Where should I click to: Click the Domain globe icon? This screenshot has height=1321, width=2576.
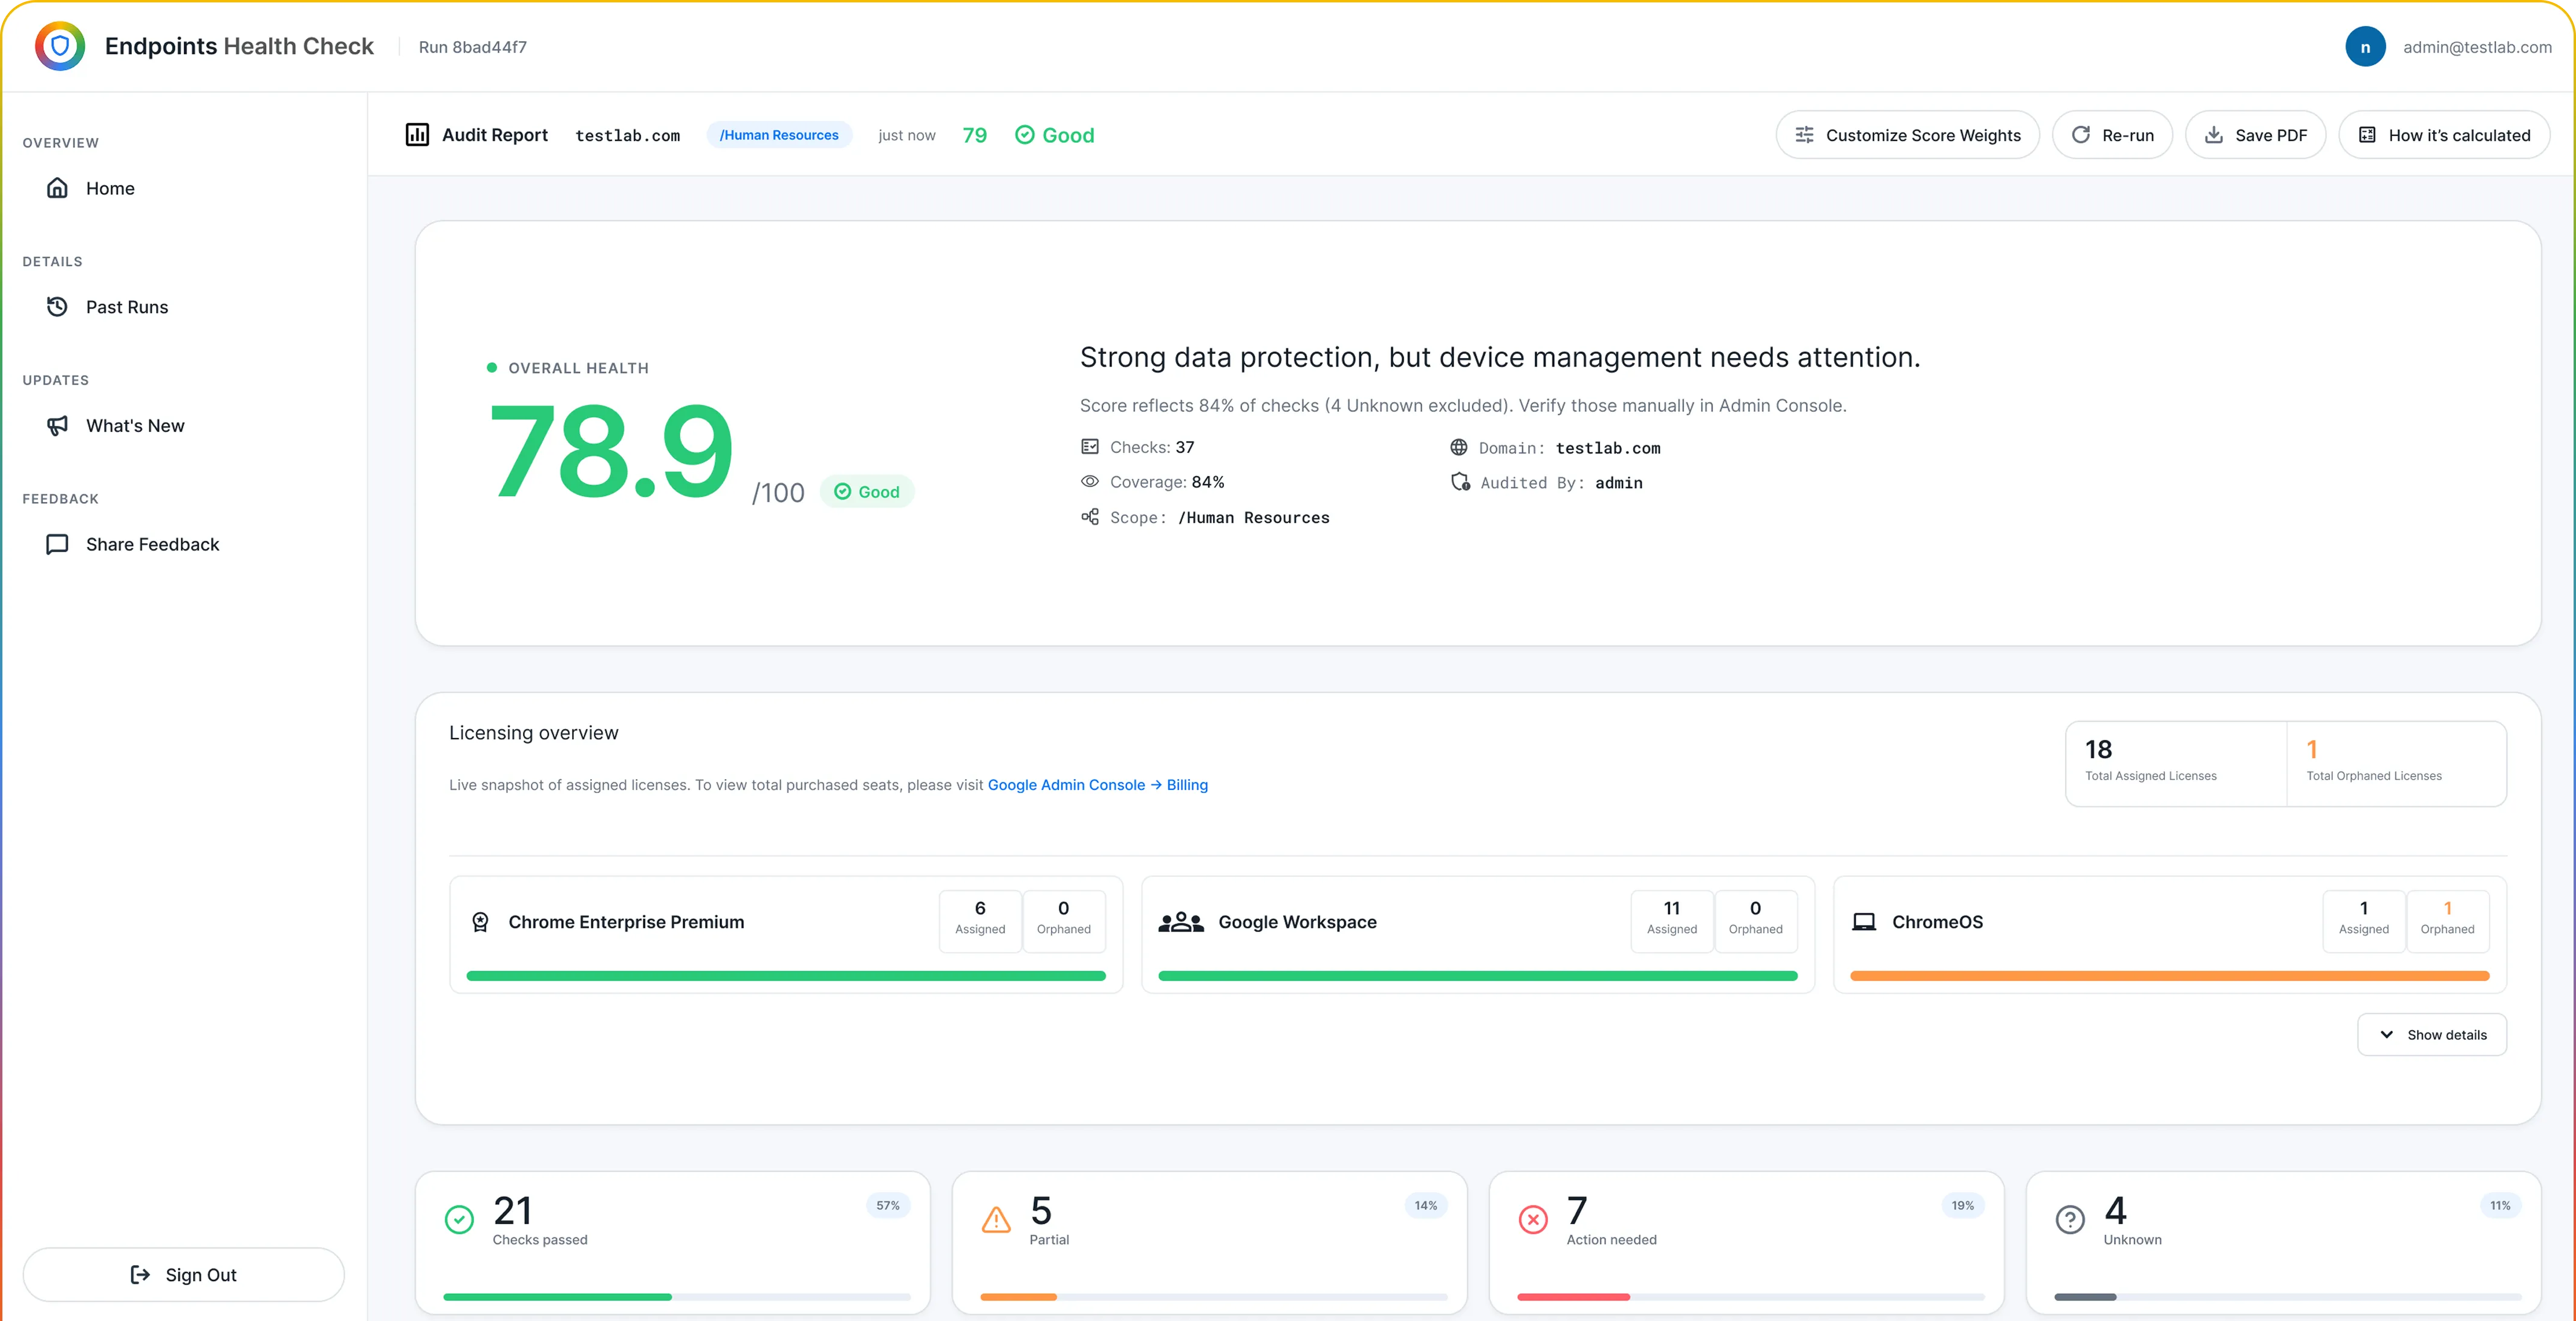(x=1459, y=447)
